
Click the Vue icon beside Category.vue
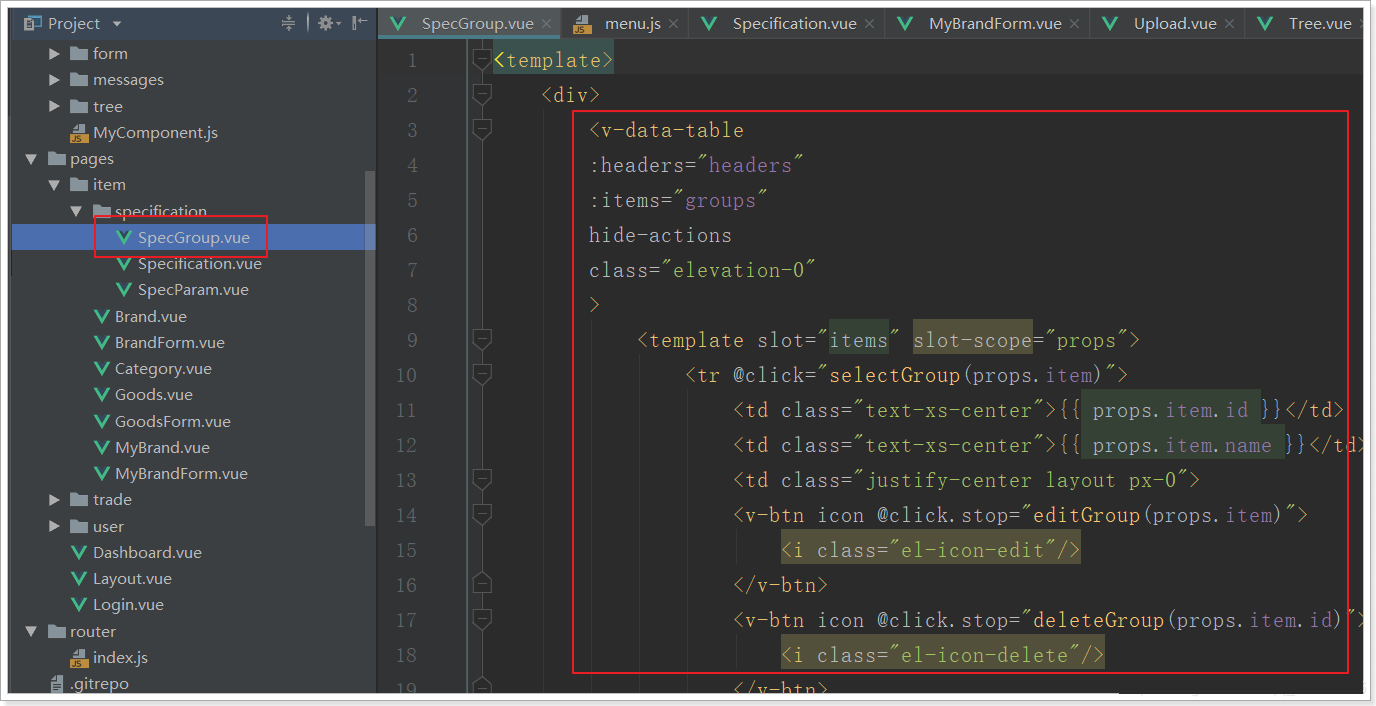[x=101, y=369]
